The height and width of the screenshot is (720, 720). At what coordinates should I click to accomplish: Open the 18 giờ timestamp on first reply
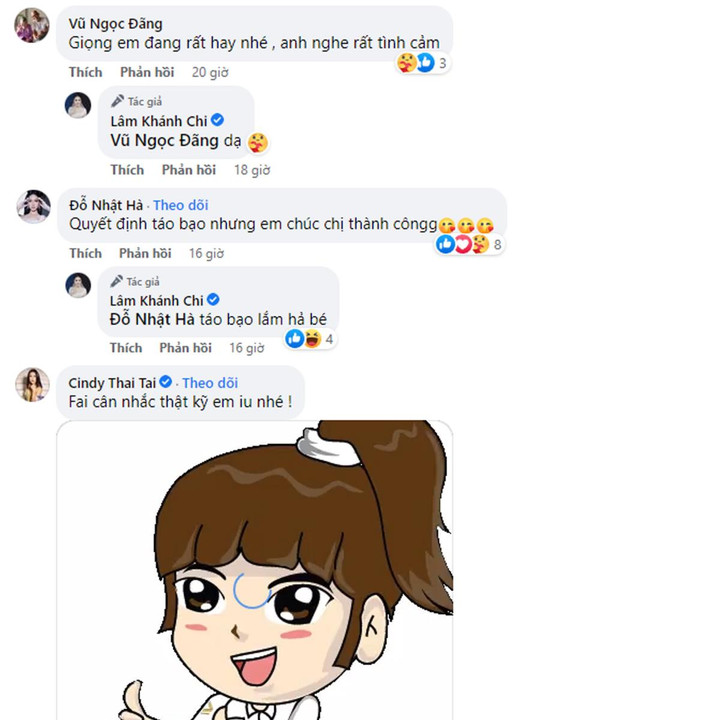coord(252,170)
